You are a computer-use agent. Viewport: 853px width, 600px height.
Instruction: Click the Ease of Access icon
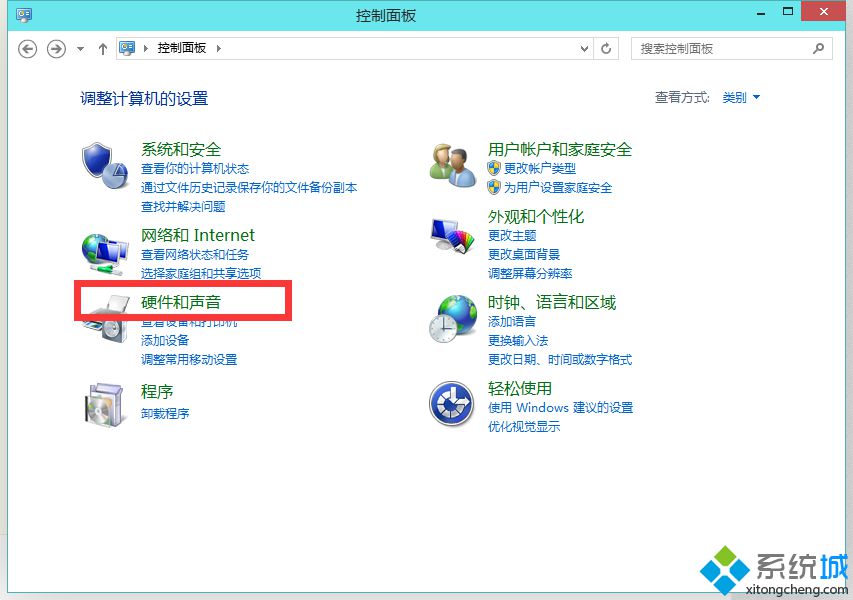tap(451, 405)
